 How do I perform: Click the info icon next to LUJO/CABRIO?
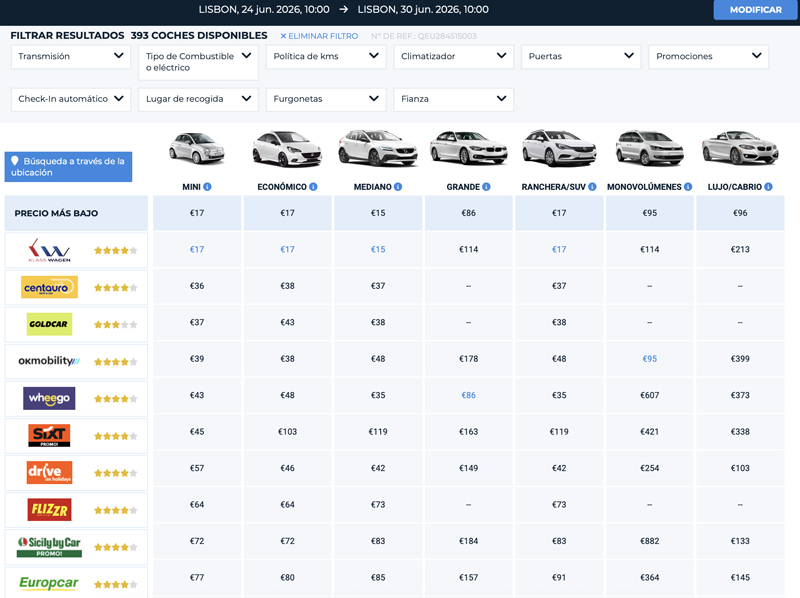[768, 187]
